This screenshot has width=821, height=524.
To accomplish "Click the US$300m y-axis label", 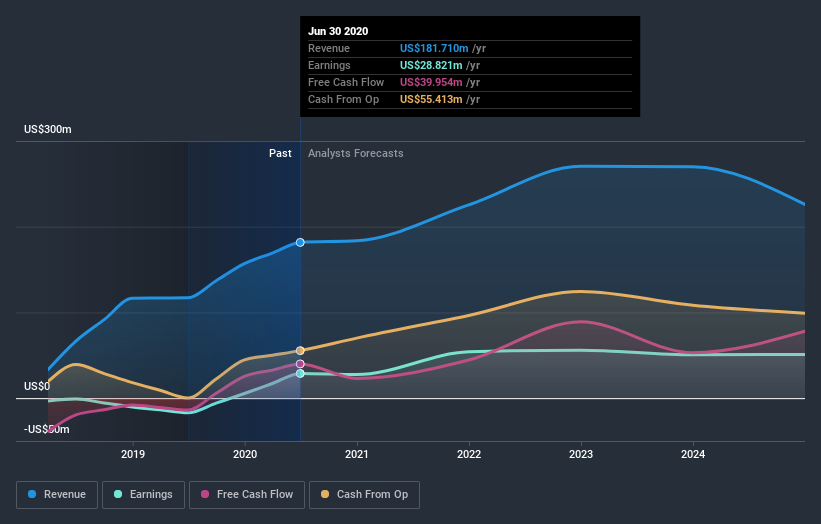I will tap(48, 129).
